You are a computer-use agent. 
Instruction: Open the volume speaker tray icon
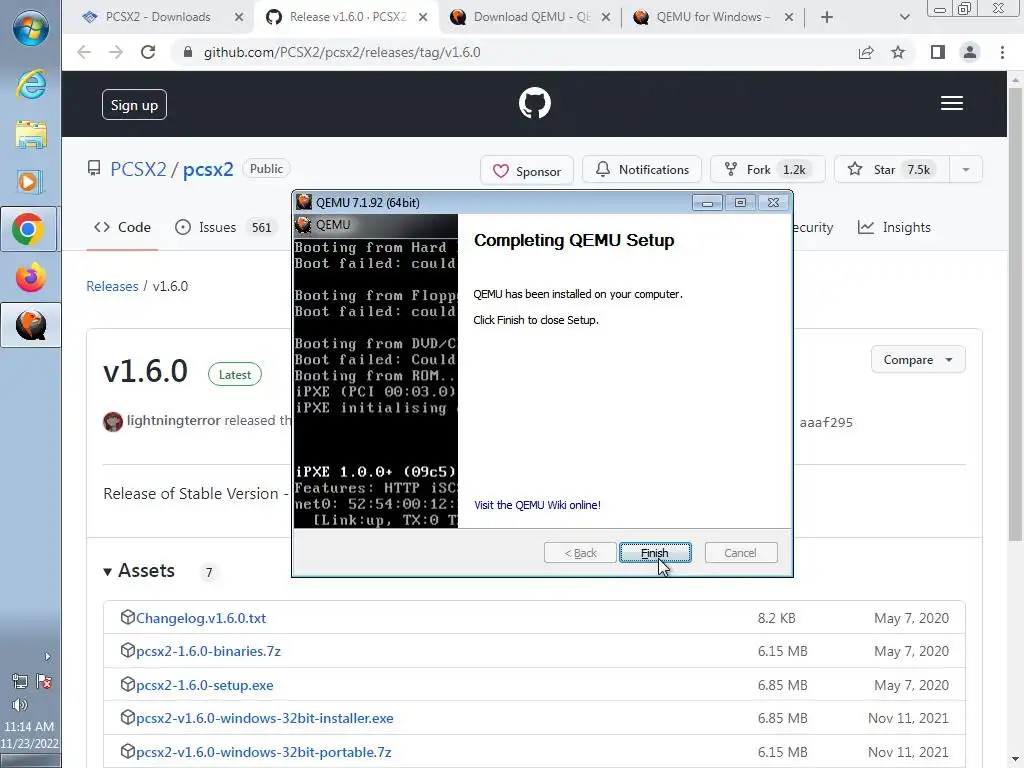click(20, 705)
